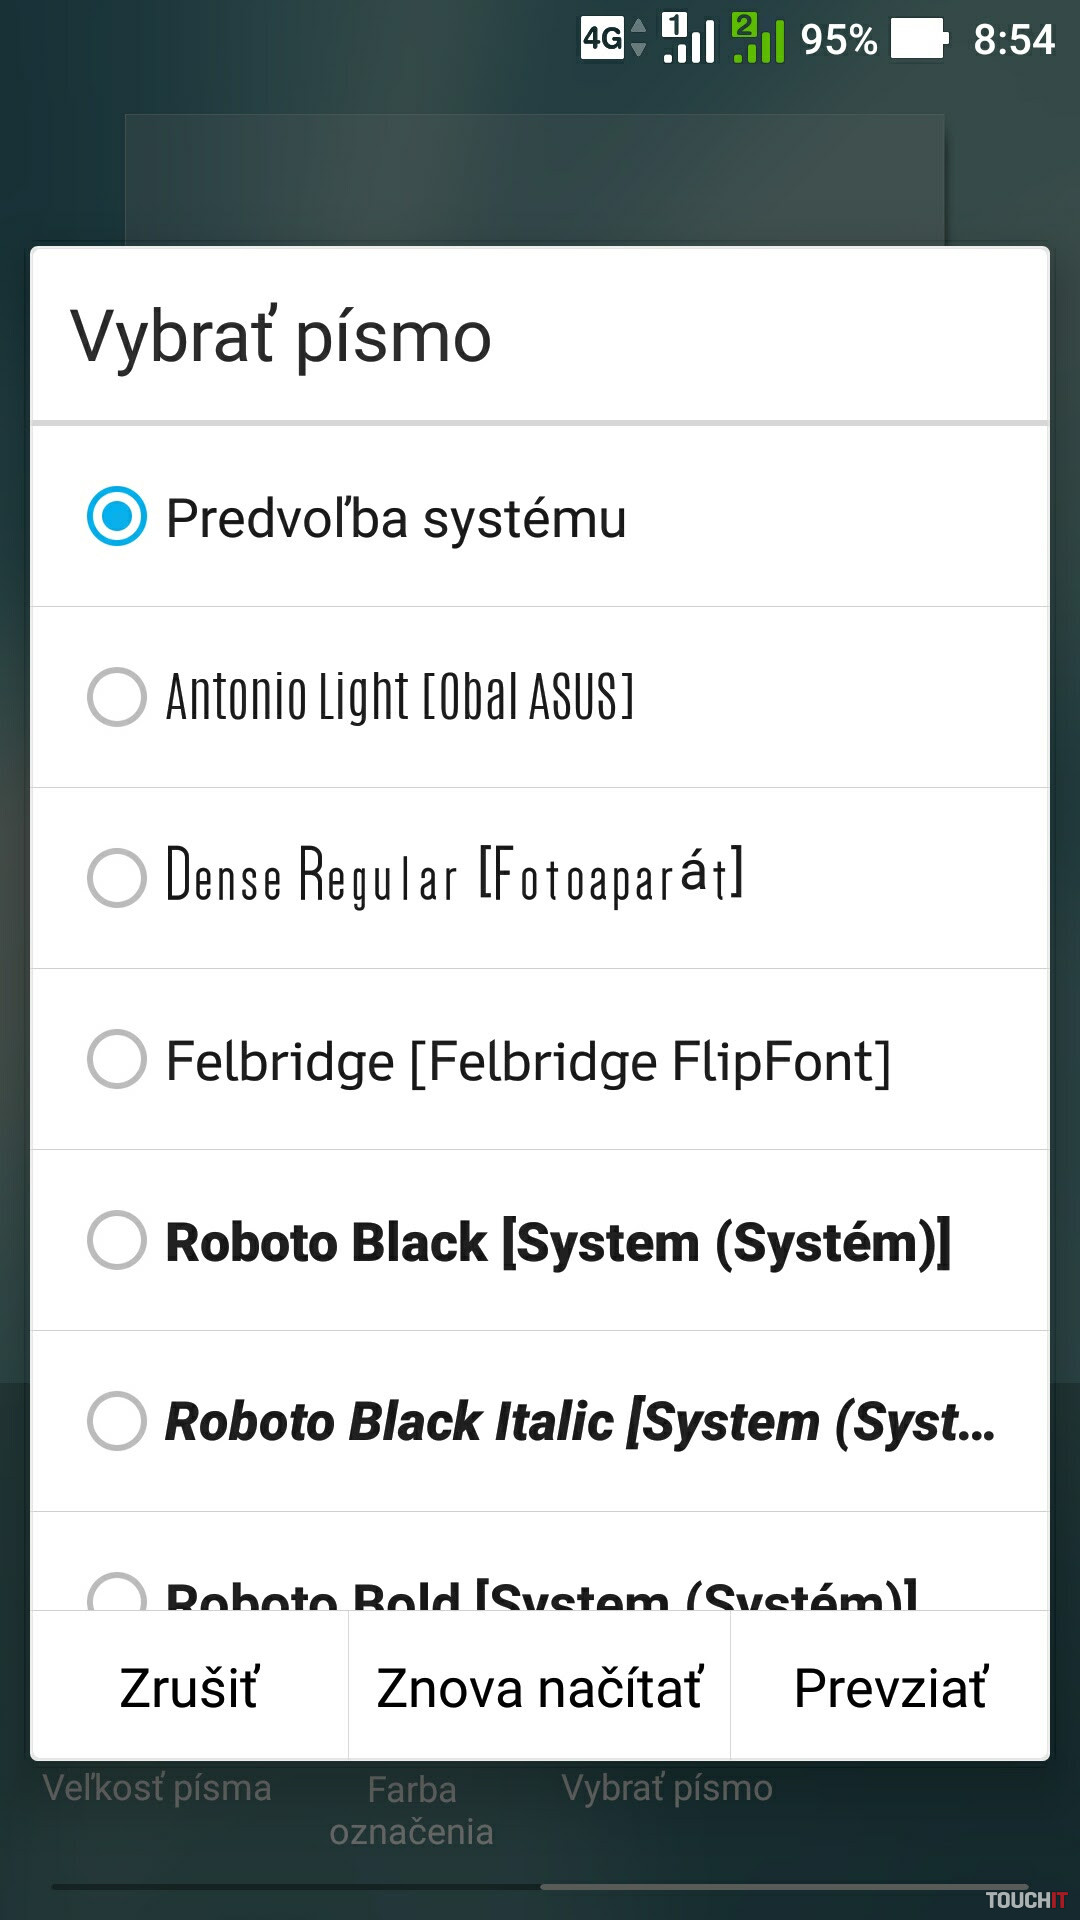This screenshot has height=1920, width=1080.
Task: Tap the 4G network status icon
Action: pyautogui.click(x=603, y=39)
